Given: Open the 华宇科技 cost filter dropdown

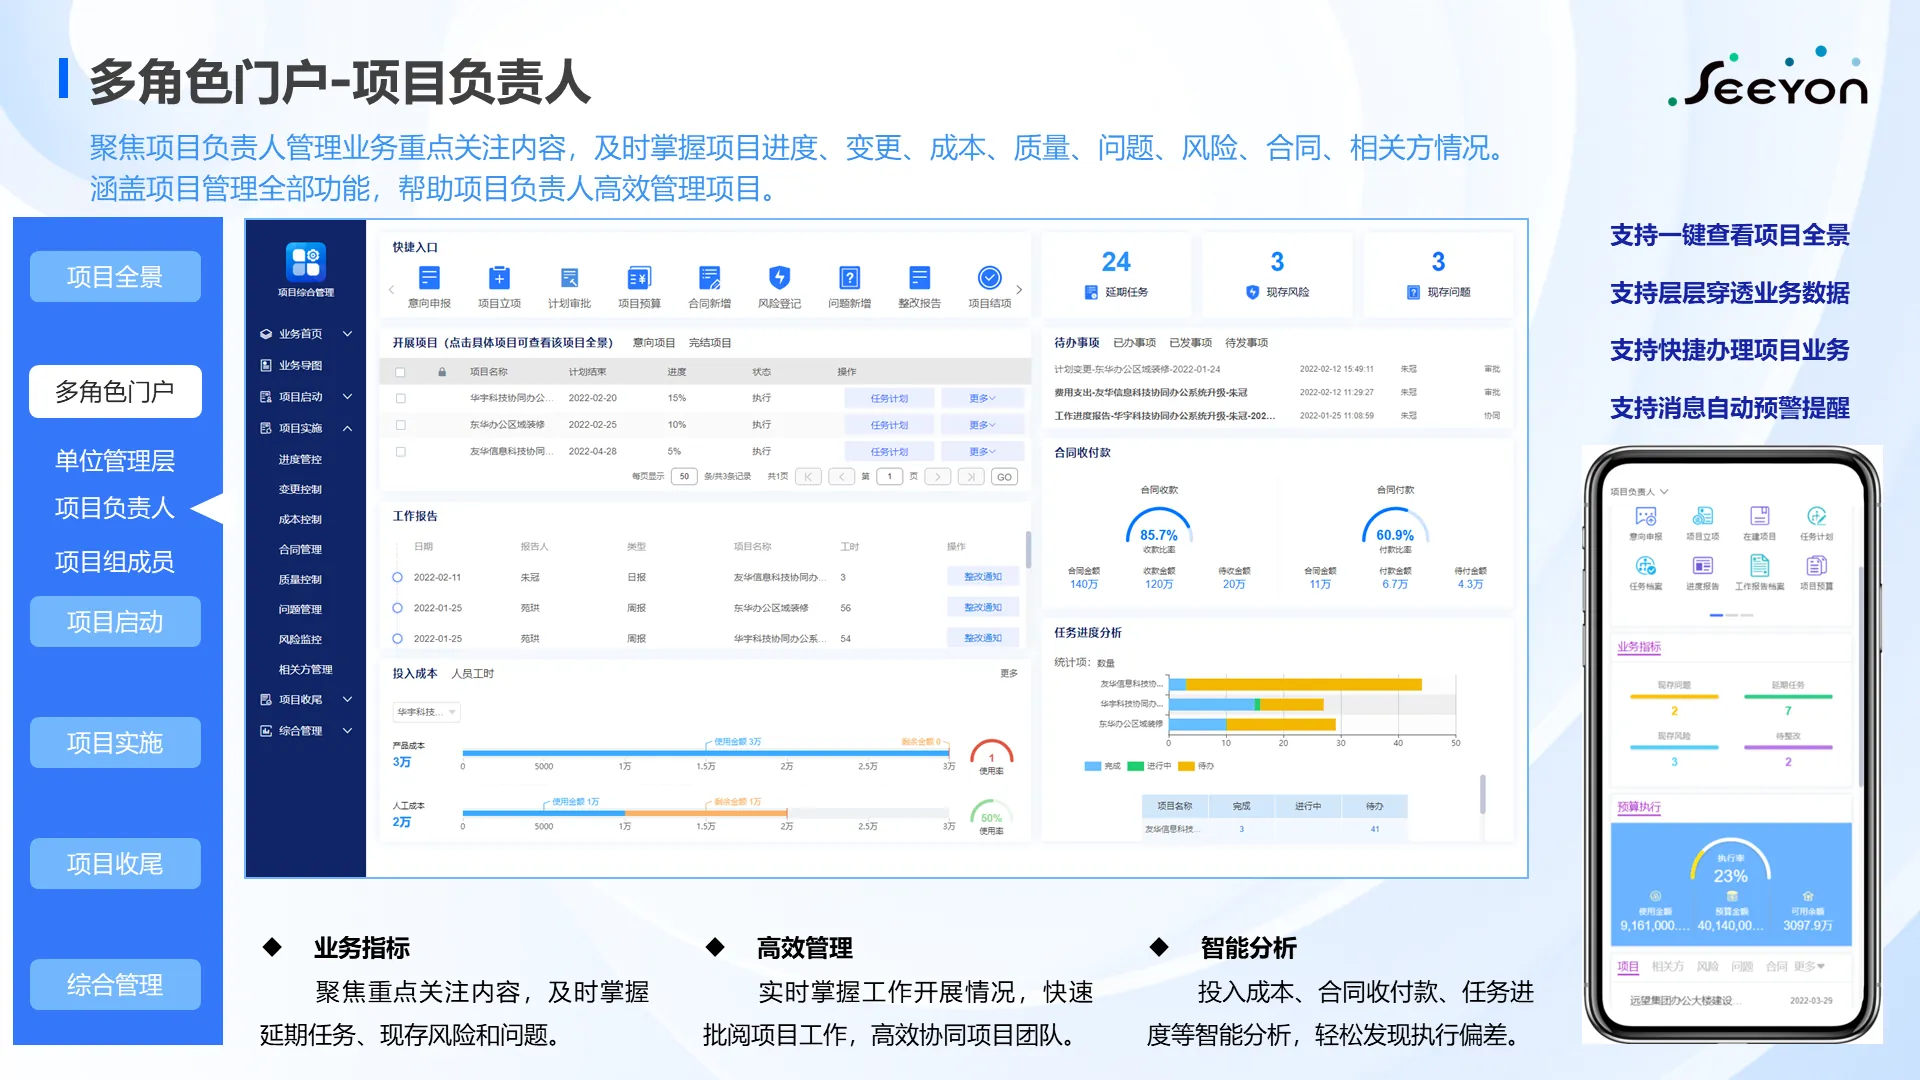Looking at the screenshot, I should pos(426,712).
